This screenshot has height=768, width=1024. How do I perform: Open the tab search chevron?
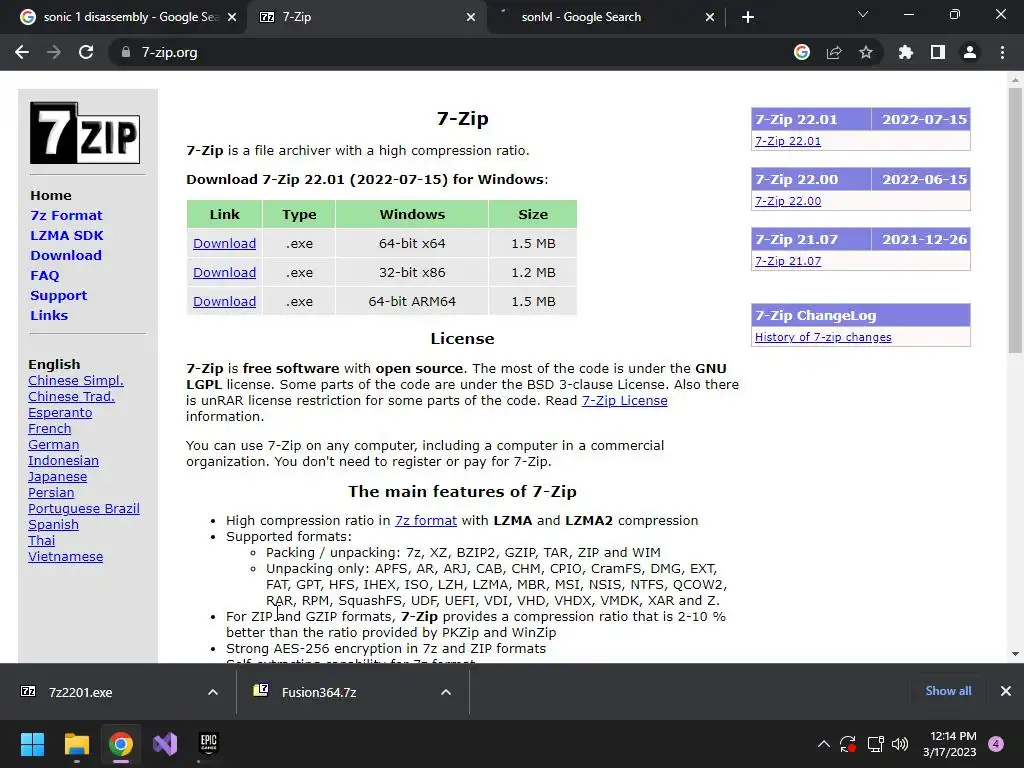pyautogui.click(x=863, y=14)
